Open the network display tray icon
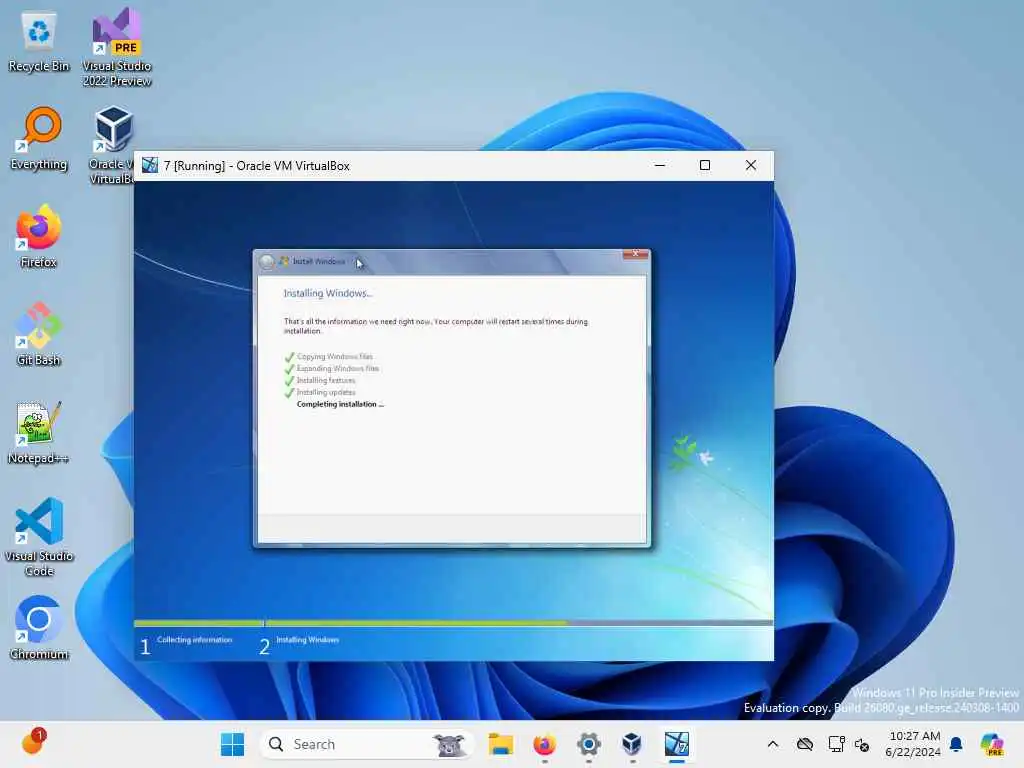Image resolution: width=1024 pixels, height=768 pixels. [836, 744]
